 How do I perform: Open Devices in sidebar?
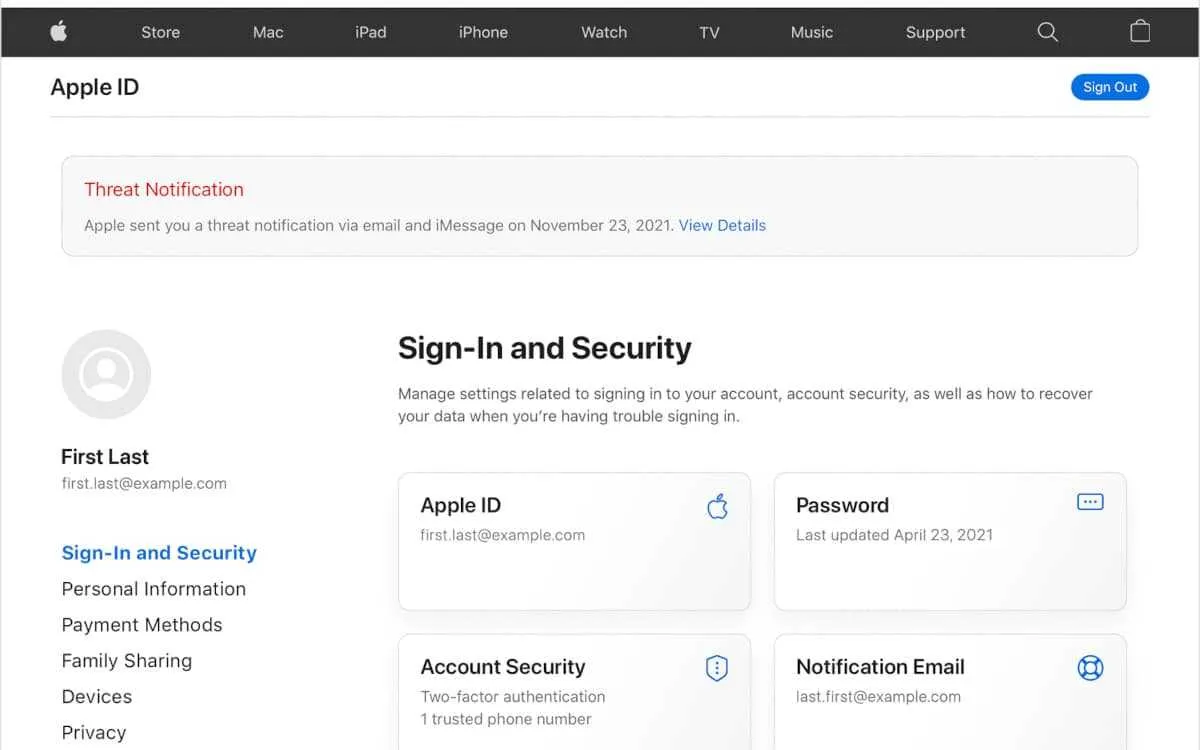(x=97, y=697)
